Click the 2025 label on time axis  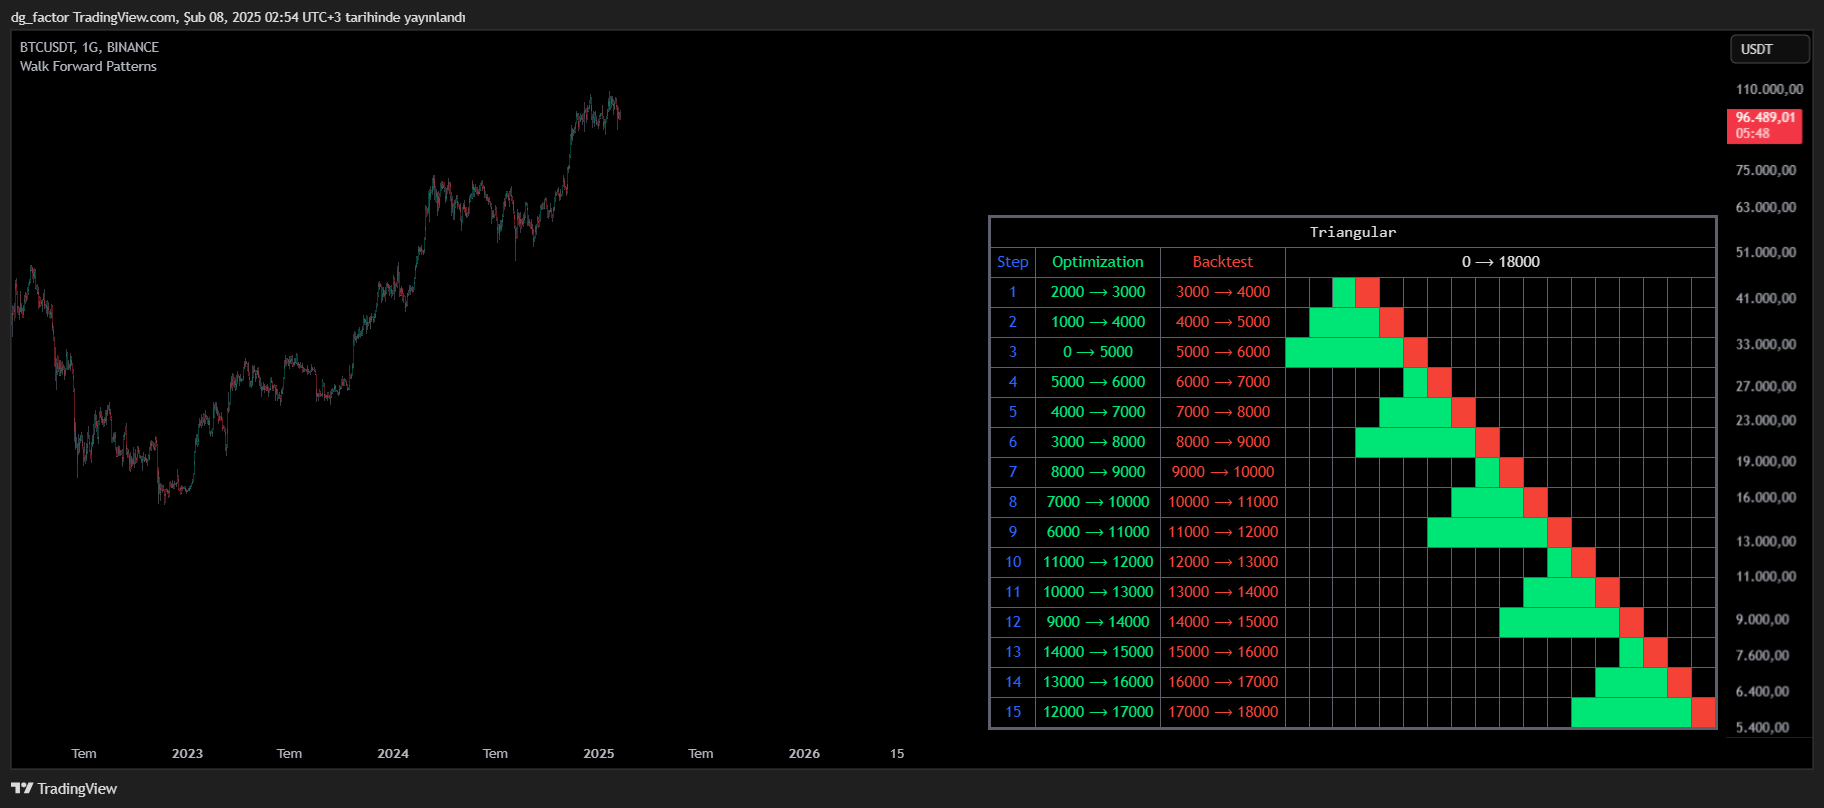(x=599, y=753)
